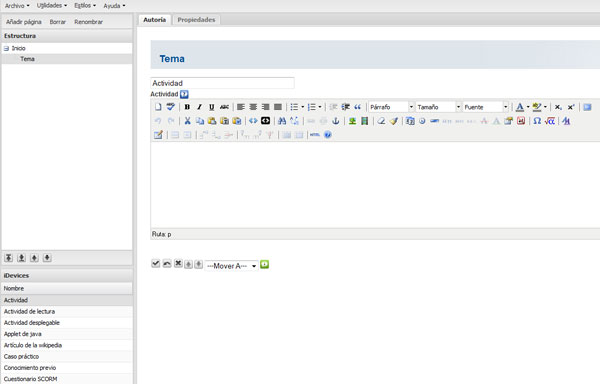600x384 pixels.
Task: Insert special character with omega icon
Action: [537, 121]
